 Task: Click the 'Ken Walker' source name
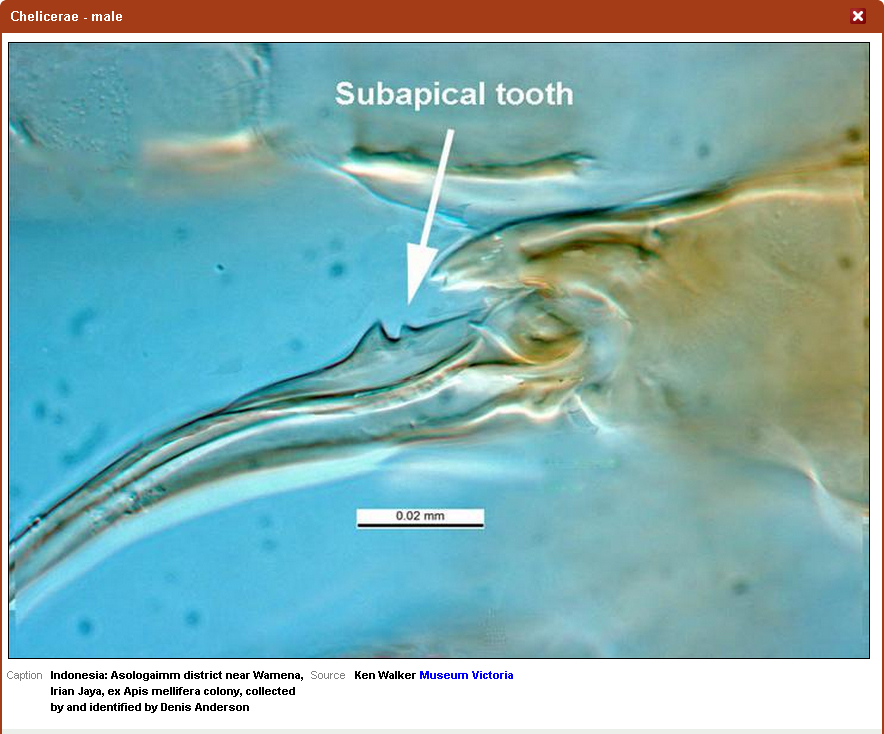point(384,675)
